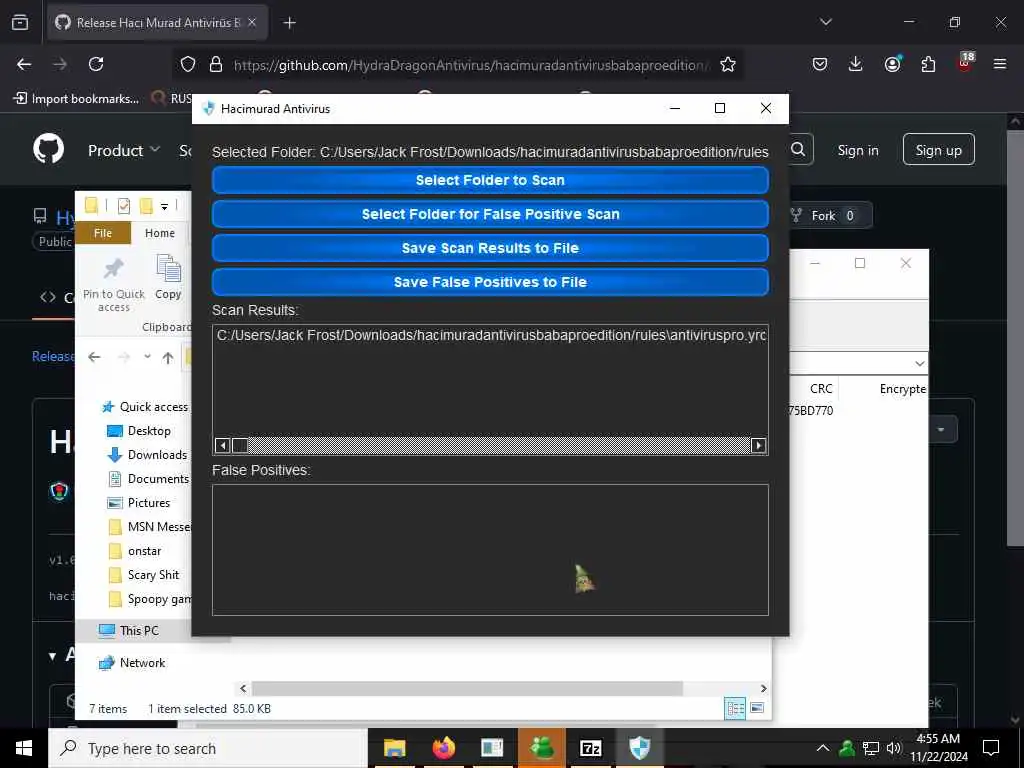The height and width of the screenshot is (768, 1024).
Task: Show hidden system tray icons
Action: [823, 748]
